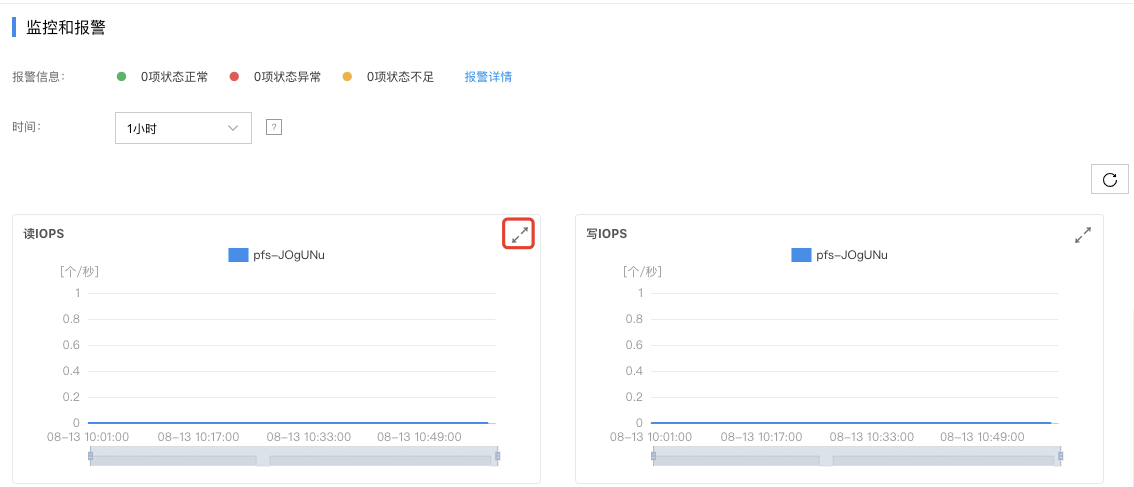Click the 监控和报警 section heading
1134x487 pixels.
tap(66, 28)
